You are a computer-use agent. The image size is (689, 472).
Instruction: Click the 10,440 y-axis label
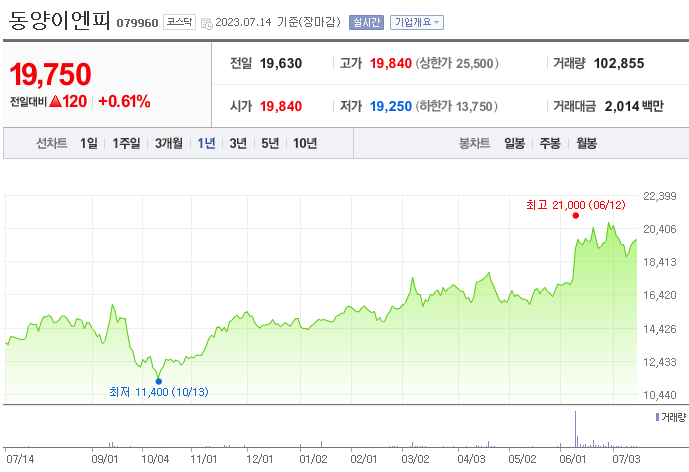pos(660,395)
